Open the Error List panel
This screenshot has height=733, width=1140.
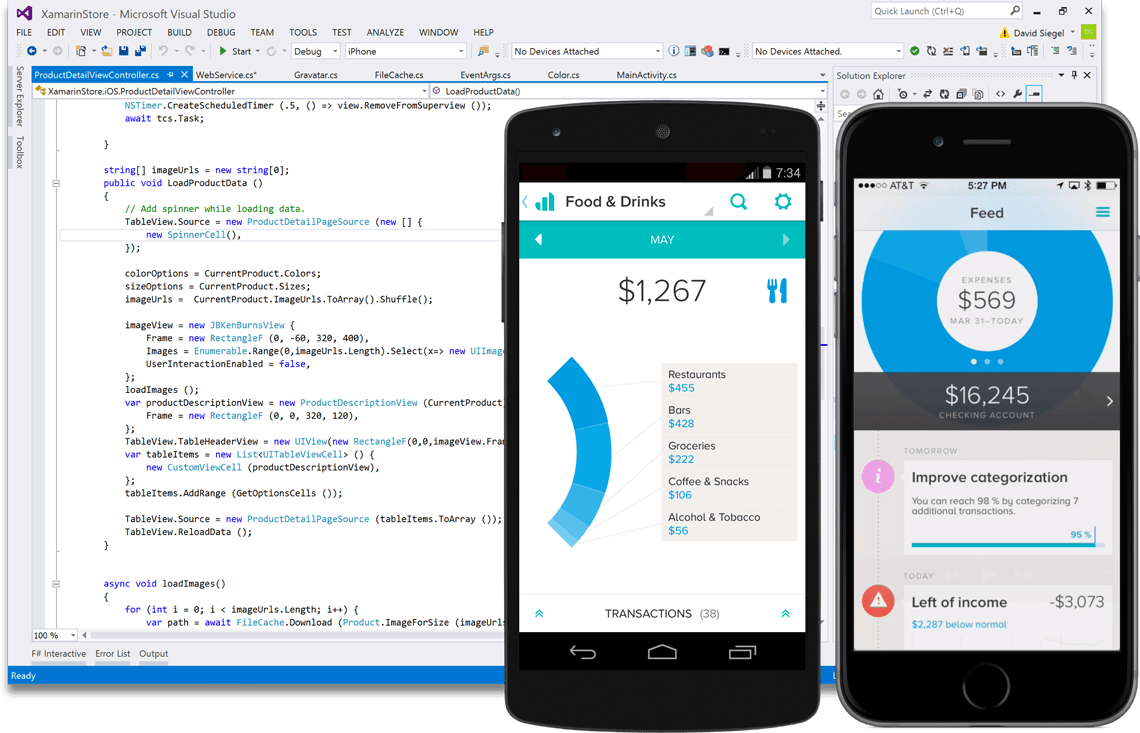pyautogui.click(x=112, y=653)
